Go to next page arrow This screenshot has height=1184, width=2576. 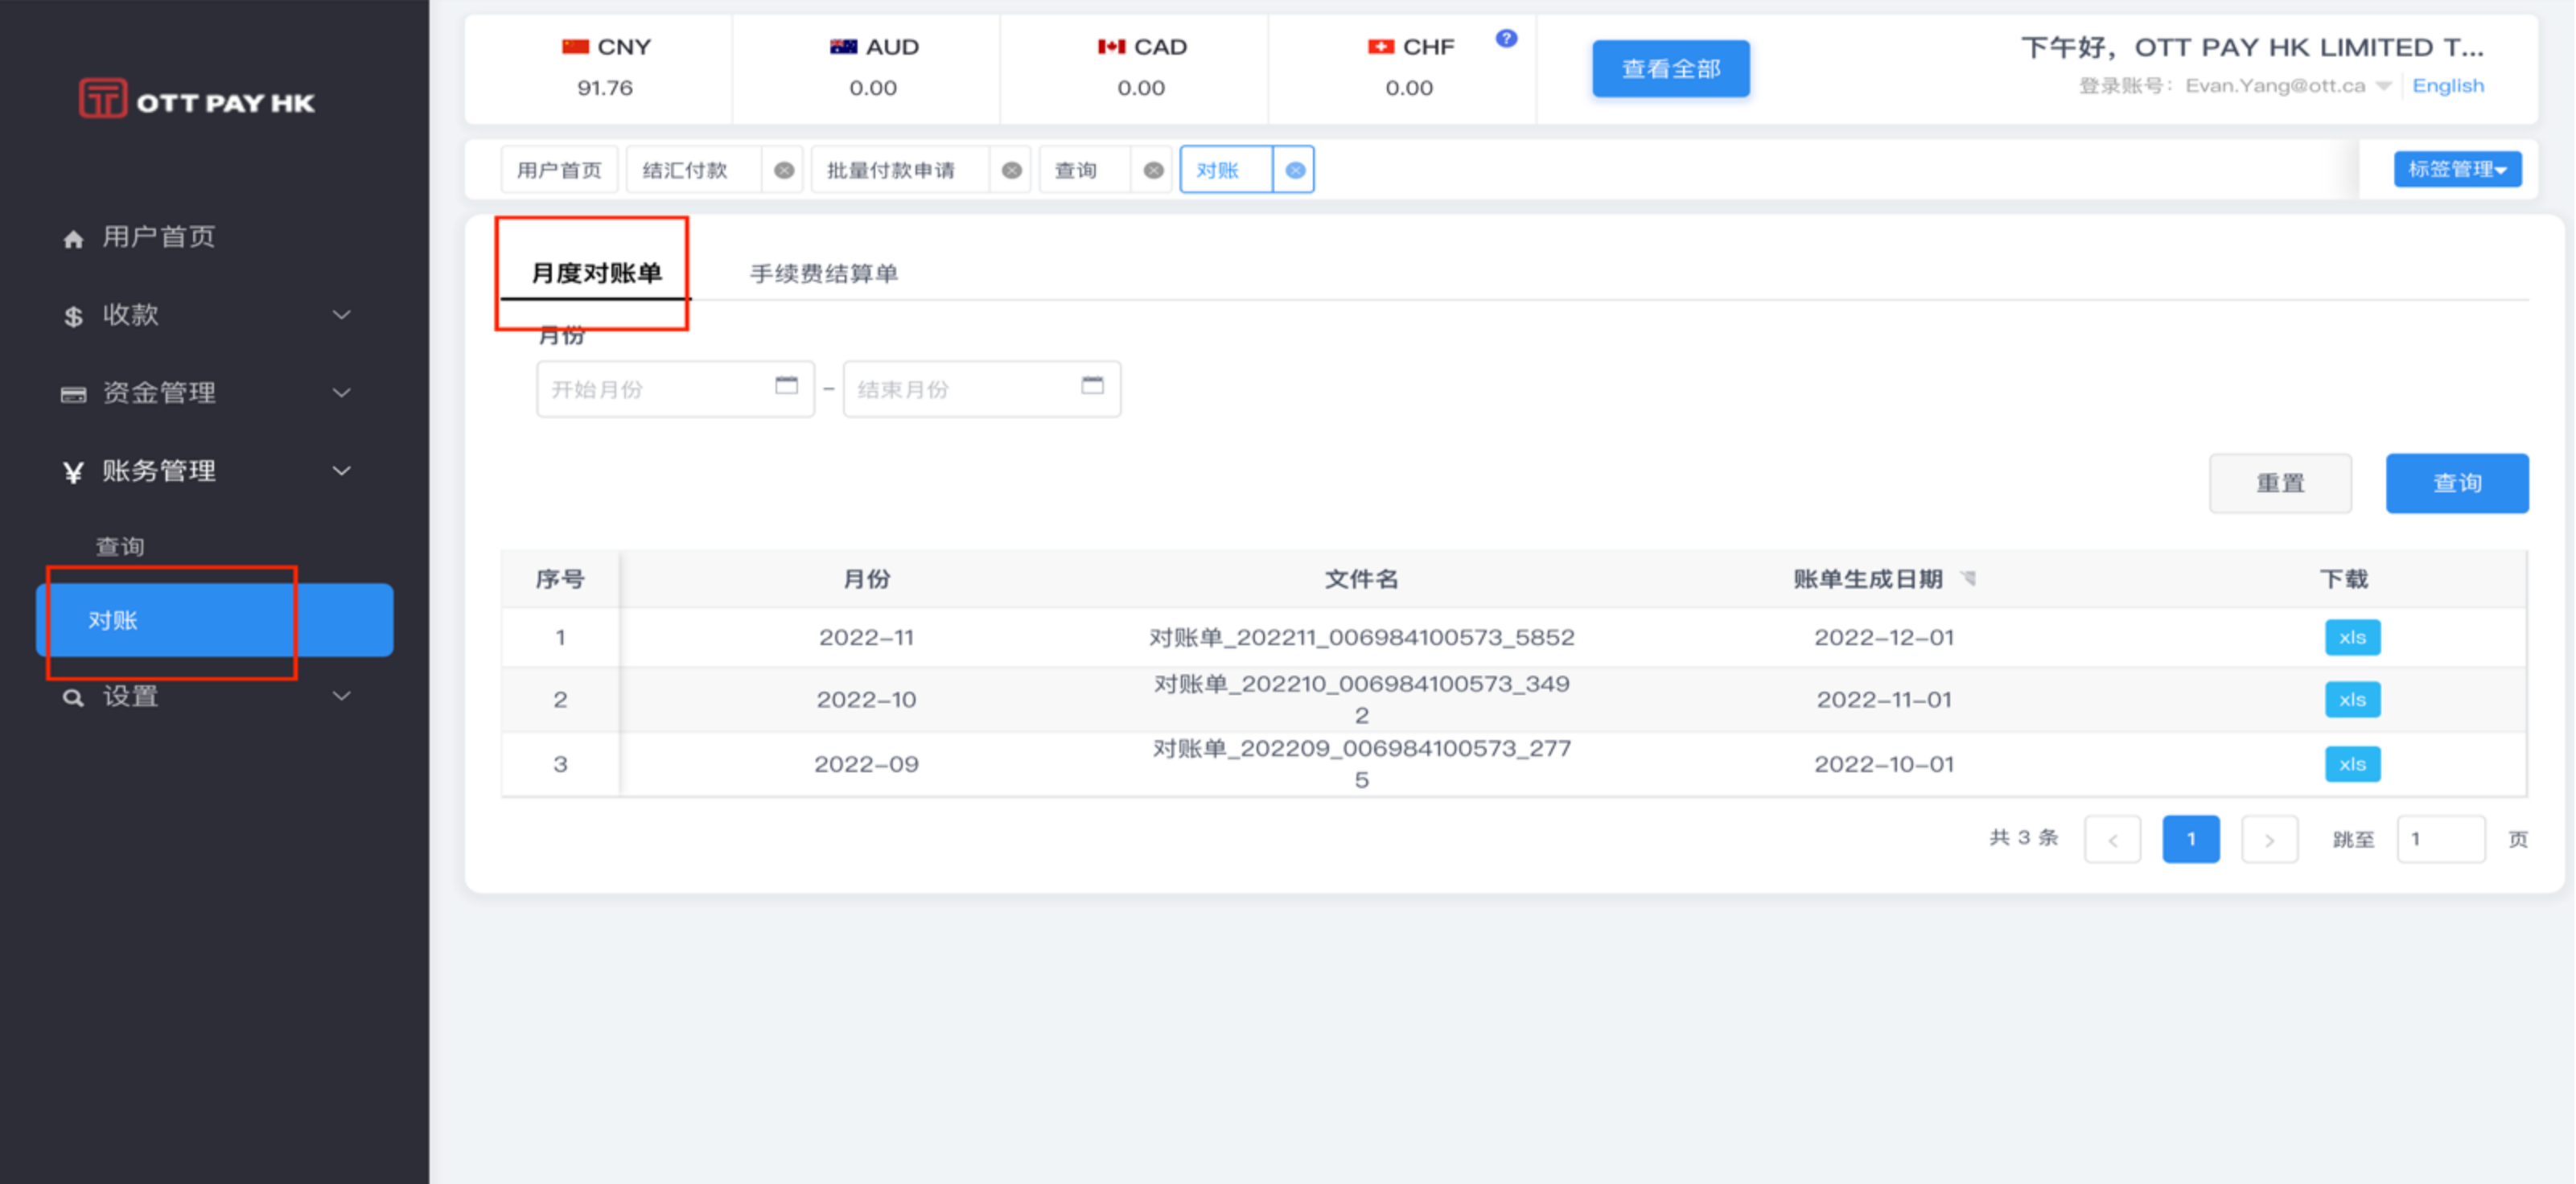(2269, 840)
